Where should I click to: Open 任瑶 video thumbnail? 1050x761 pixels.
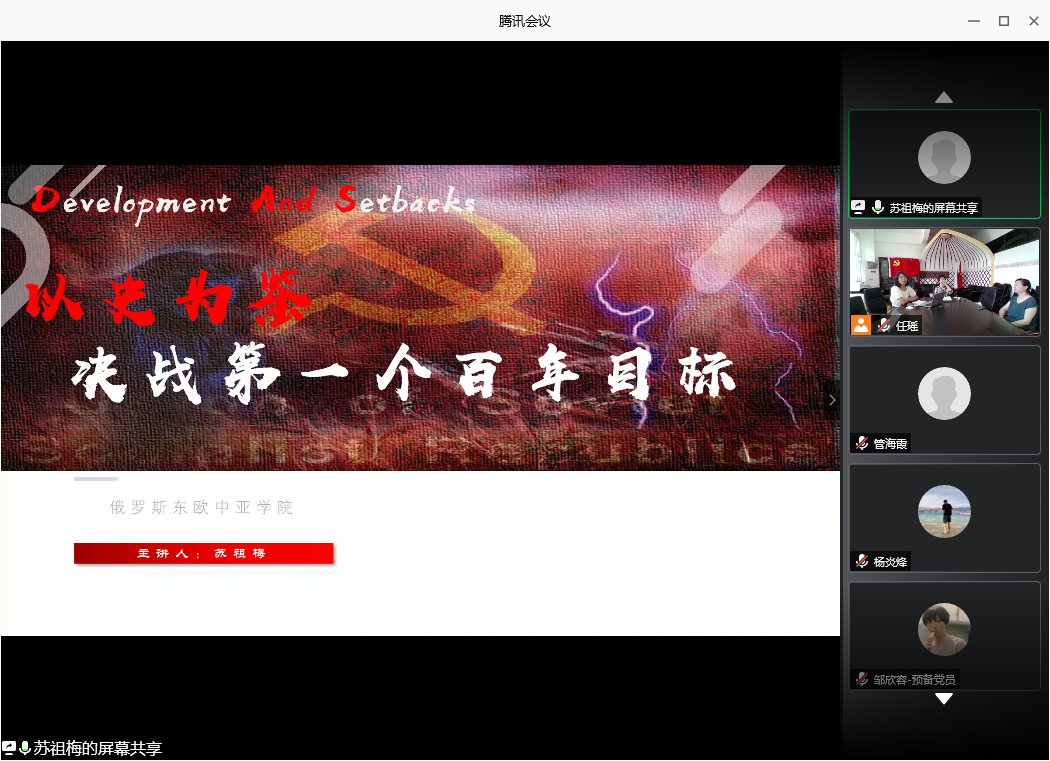tap(944, 282)
